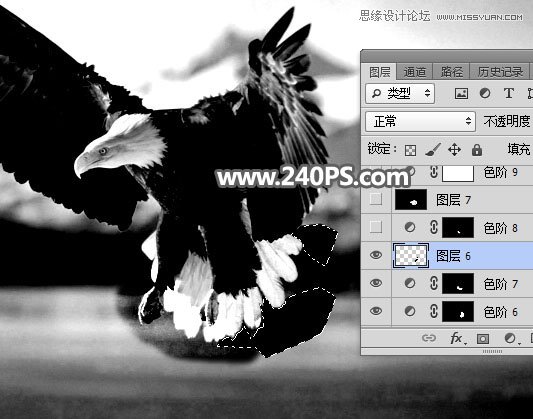This screenshot has width=533, height=419.
Task: Select the 色阶 9 mask thumbnail
Action: coord(458,173)
